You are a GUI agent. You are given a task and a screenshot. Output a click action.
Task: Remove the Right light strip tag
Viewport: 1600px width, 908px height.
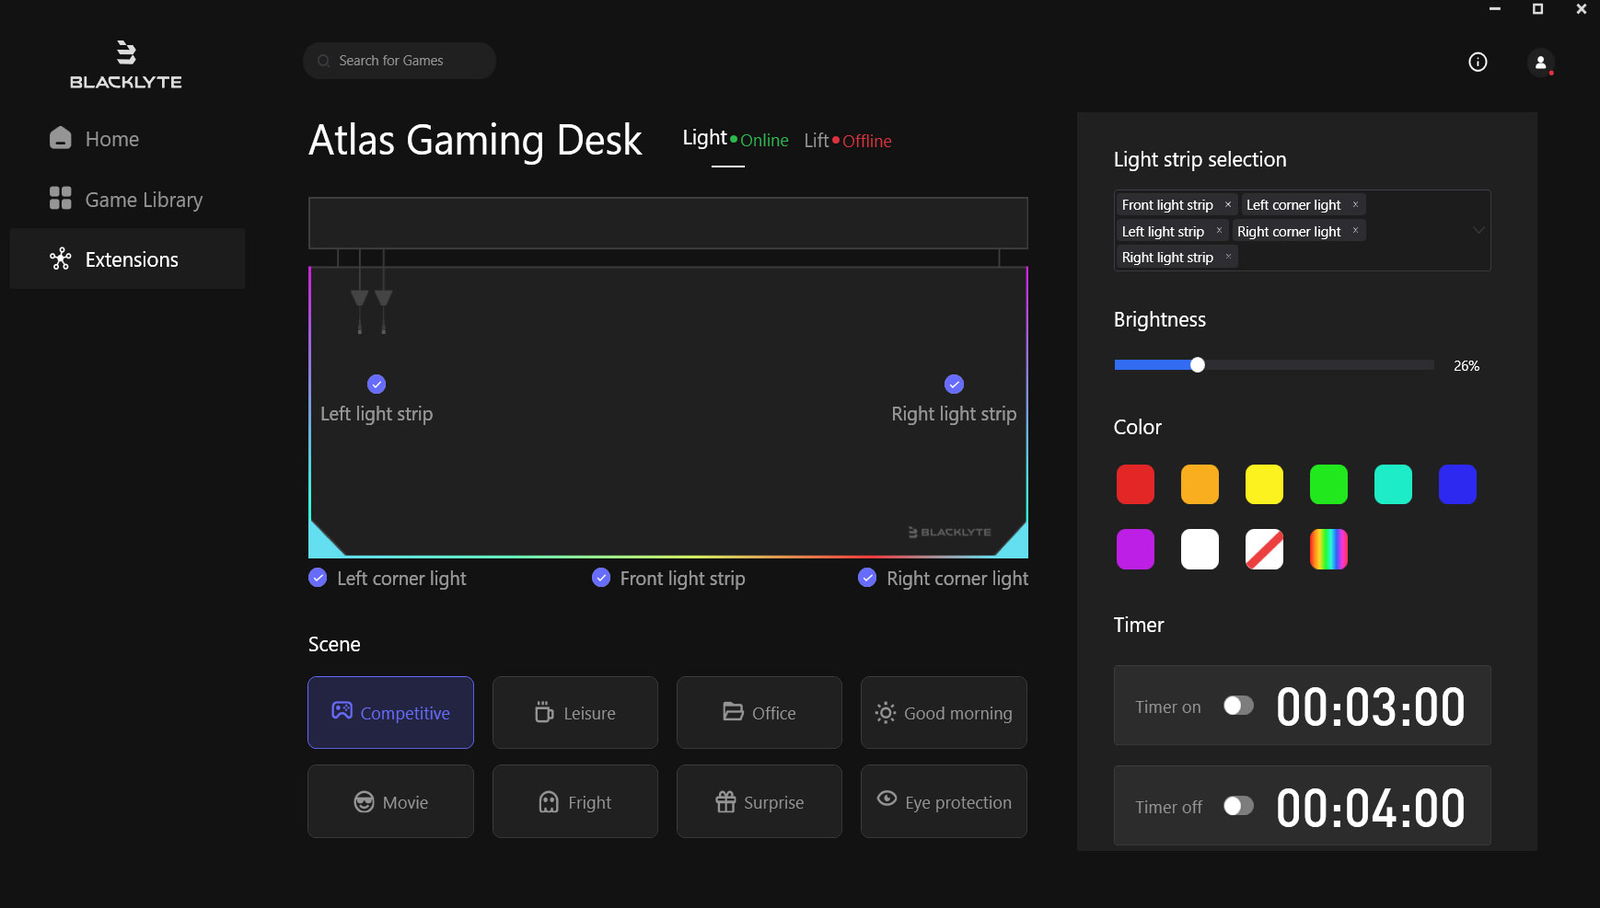coord(1228,257)
